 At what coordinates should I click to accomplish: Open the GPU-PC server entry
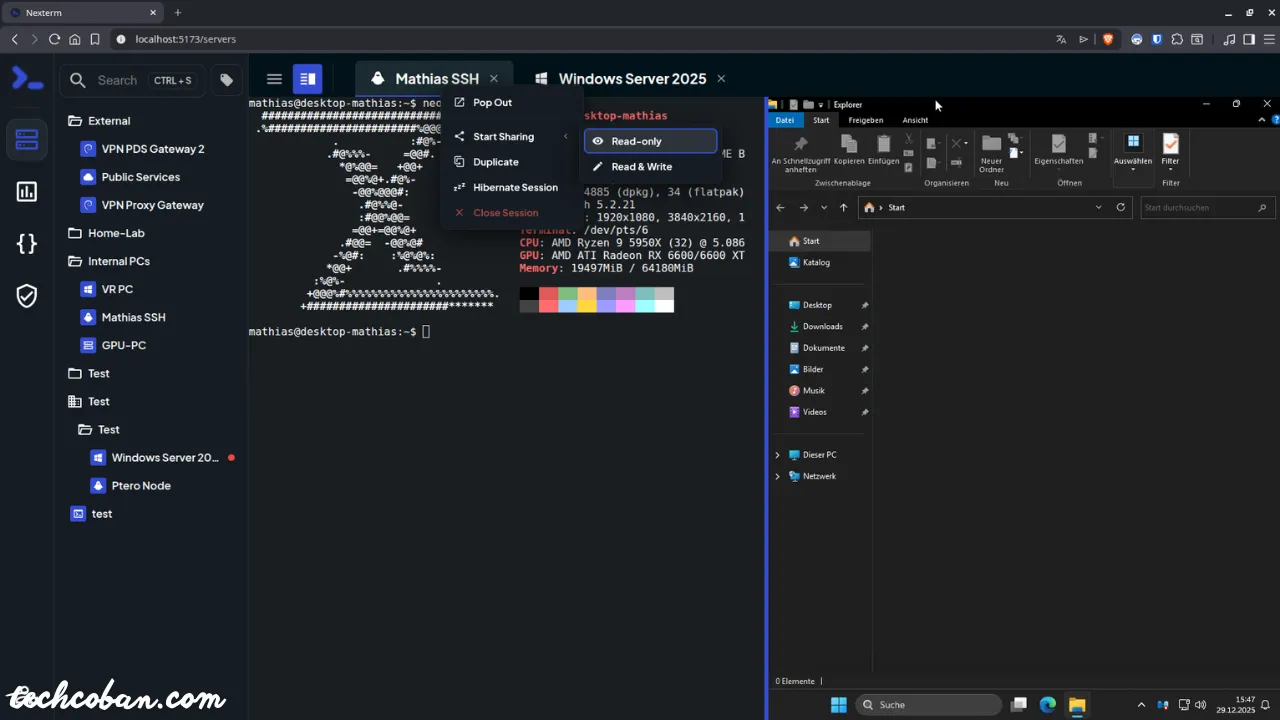(x=113, y=345)
